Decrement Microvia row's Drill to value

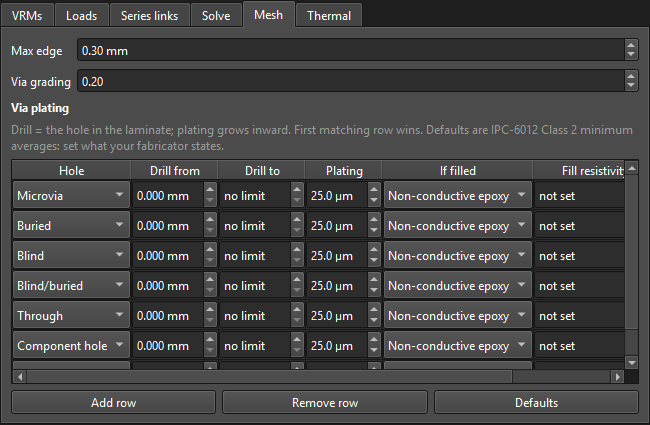point(297,201)
